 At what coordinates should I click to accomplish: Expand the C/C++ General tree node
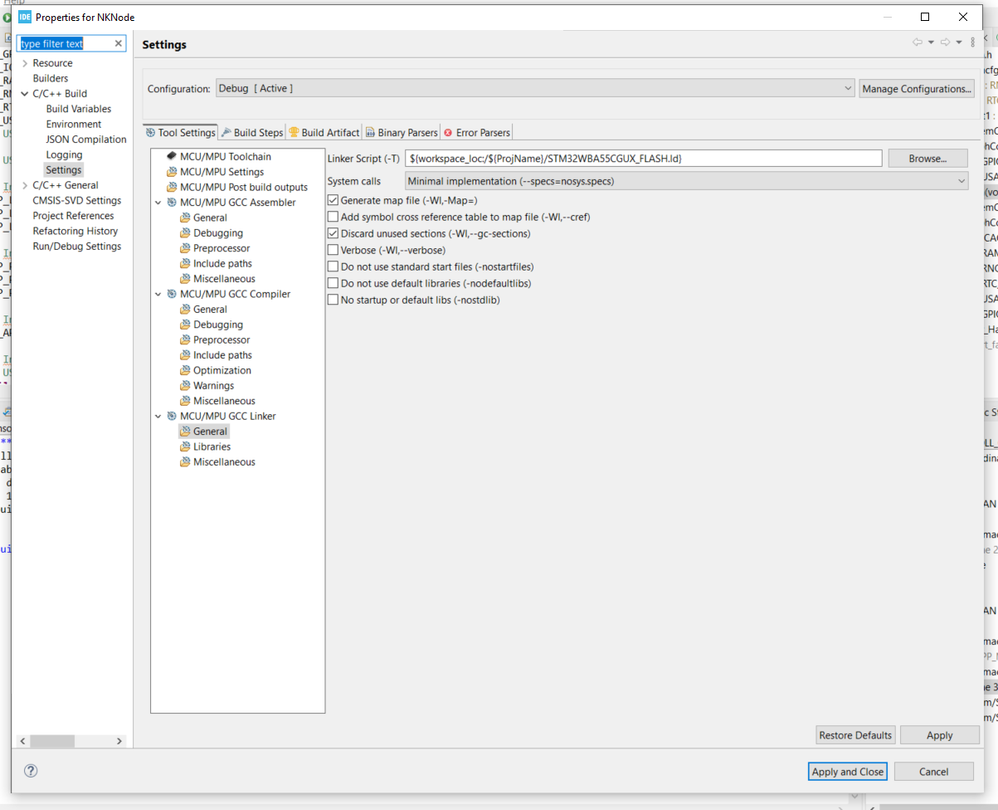click(25, 185)
